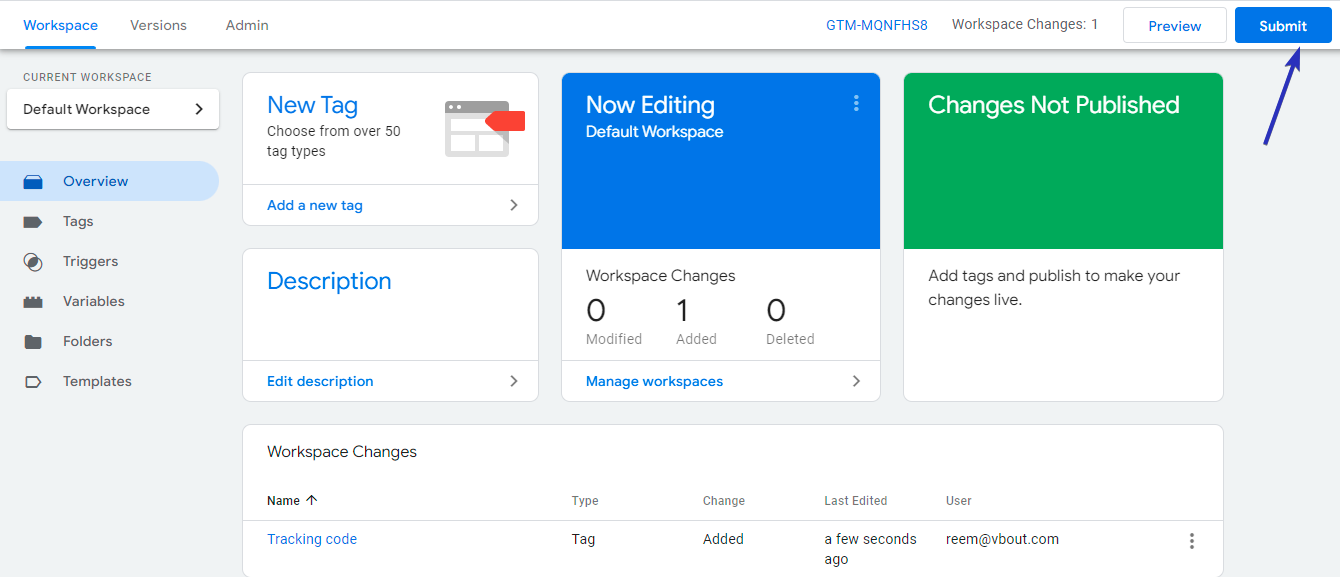Open the Tracking code tag link
Image resolution: width=1340 pixels, height=577 pixels.
(x=312, y=539)
